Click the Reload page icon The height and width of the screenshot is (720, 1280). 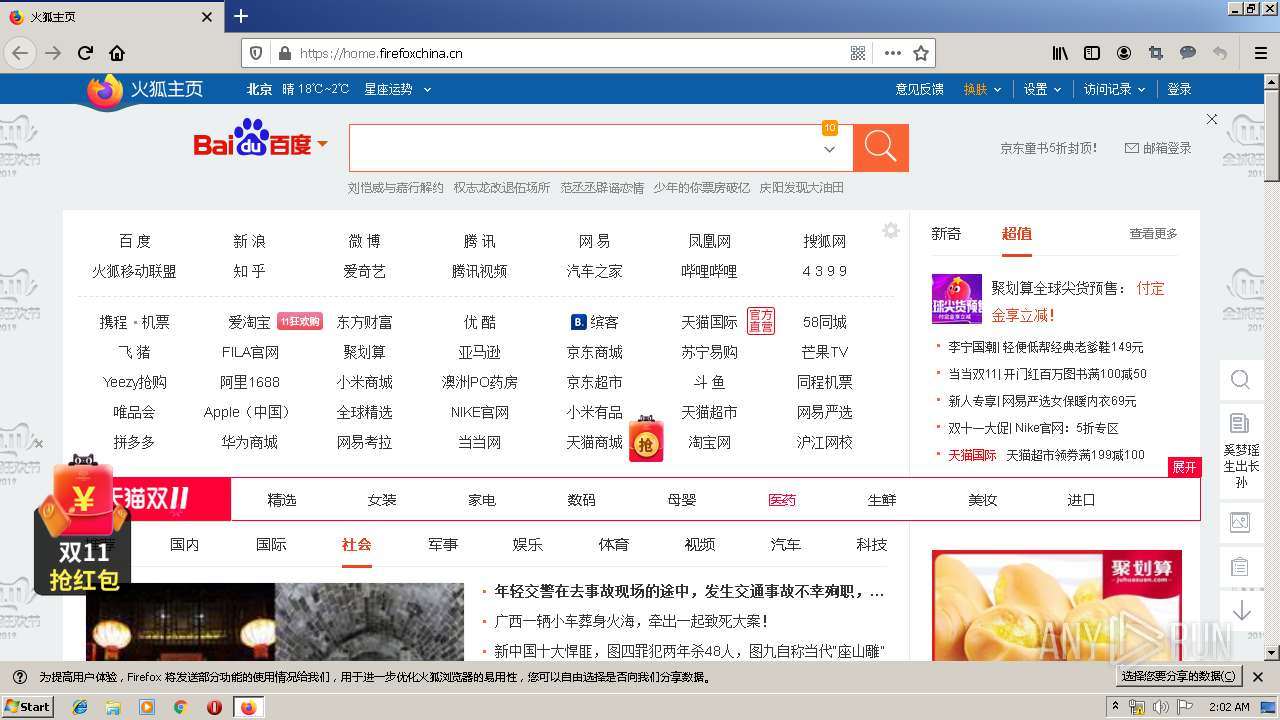pyautogui.click(x=85, y=53)
